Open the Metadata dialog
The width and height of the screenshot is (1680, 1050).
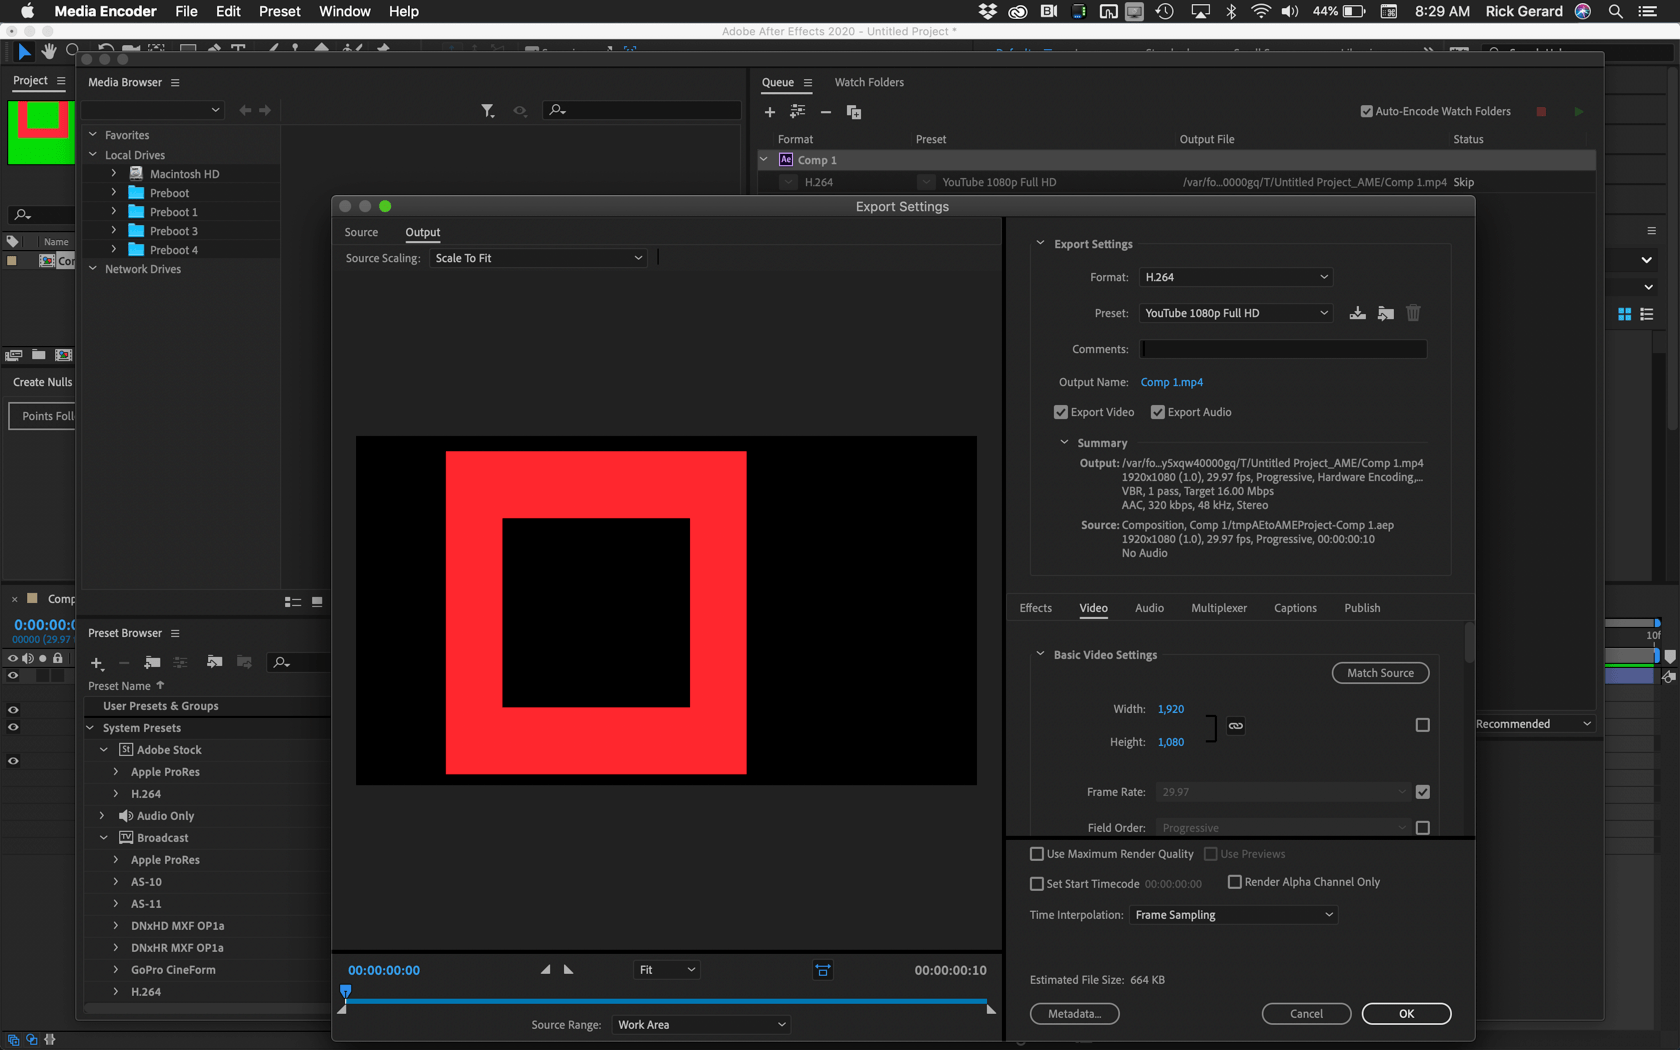click(x=1074, y=1013)
